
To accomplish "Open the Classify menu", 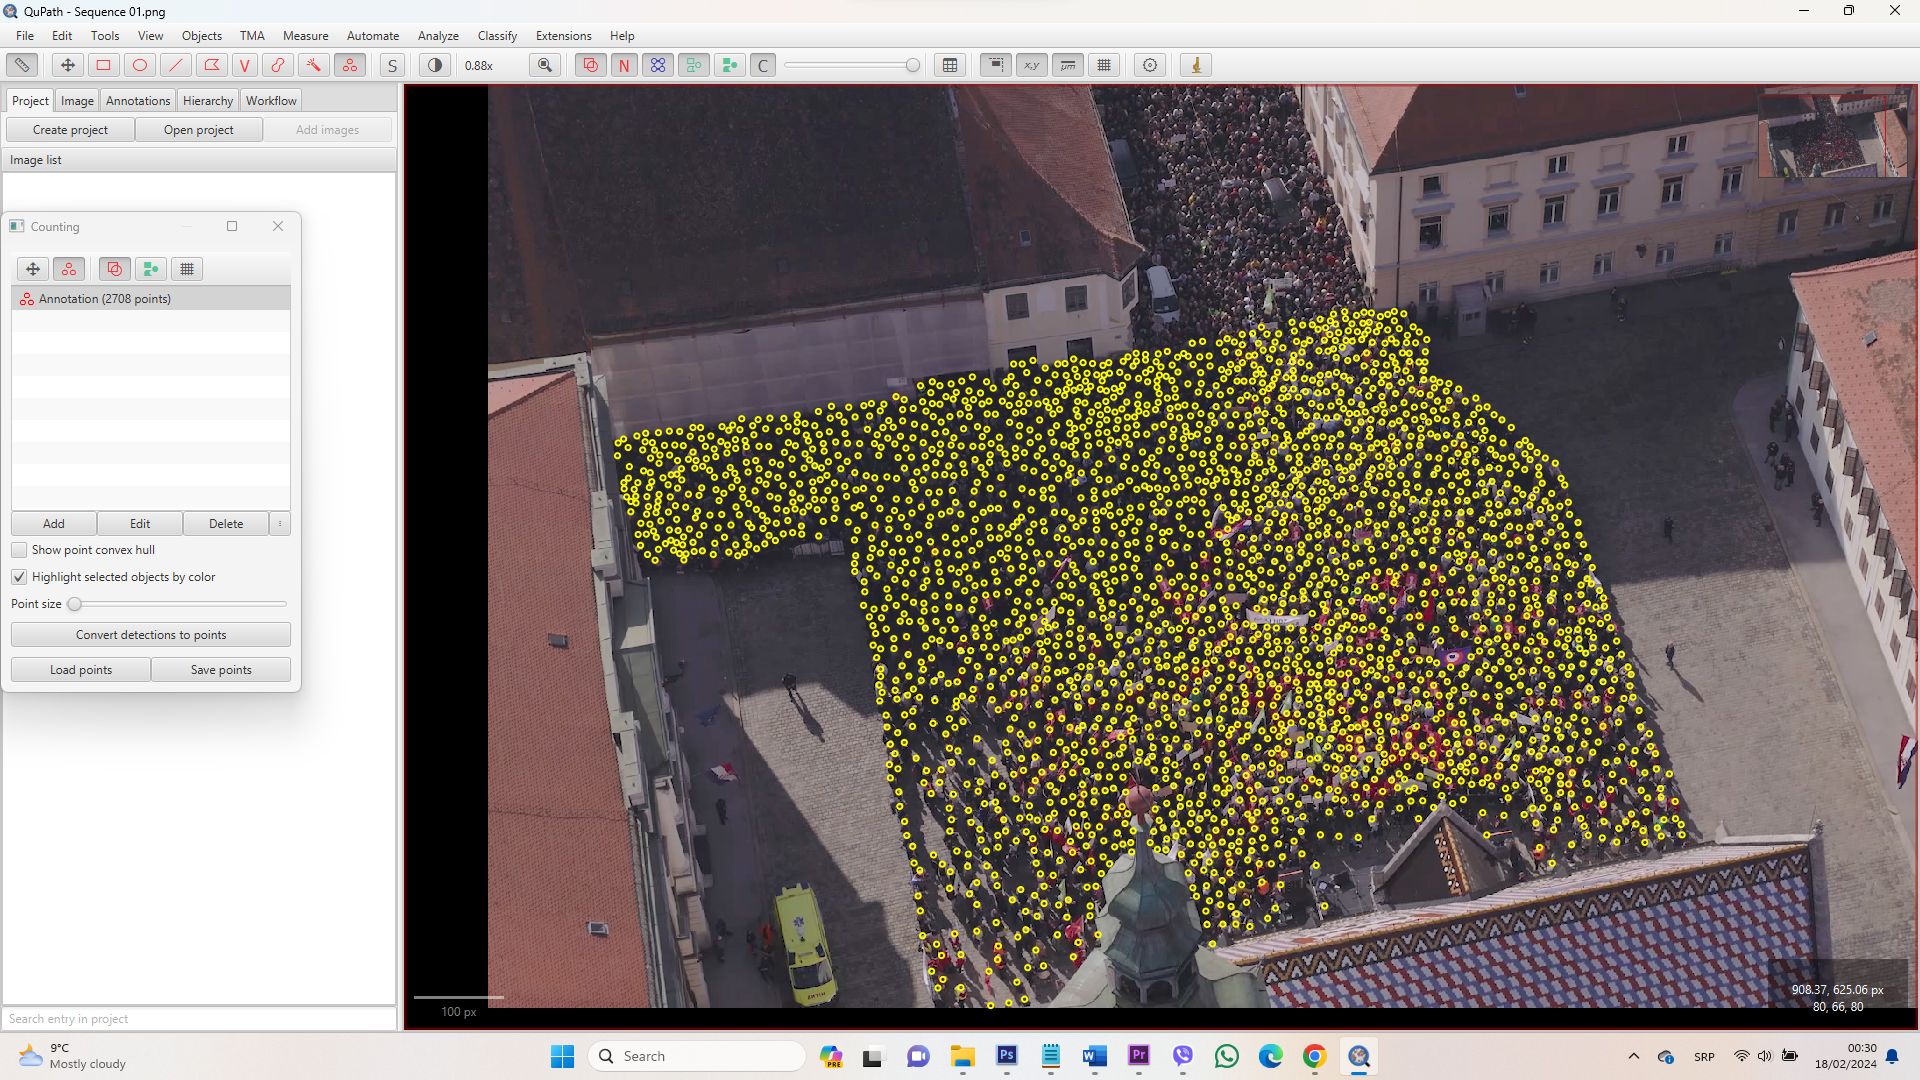I will [x=497, y=35].
